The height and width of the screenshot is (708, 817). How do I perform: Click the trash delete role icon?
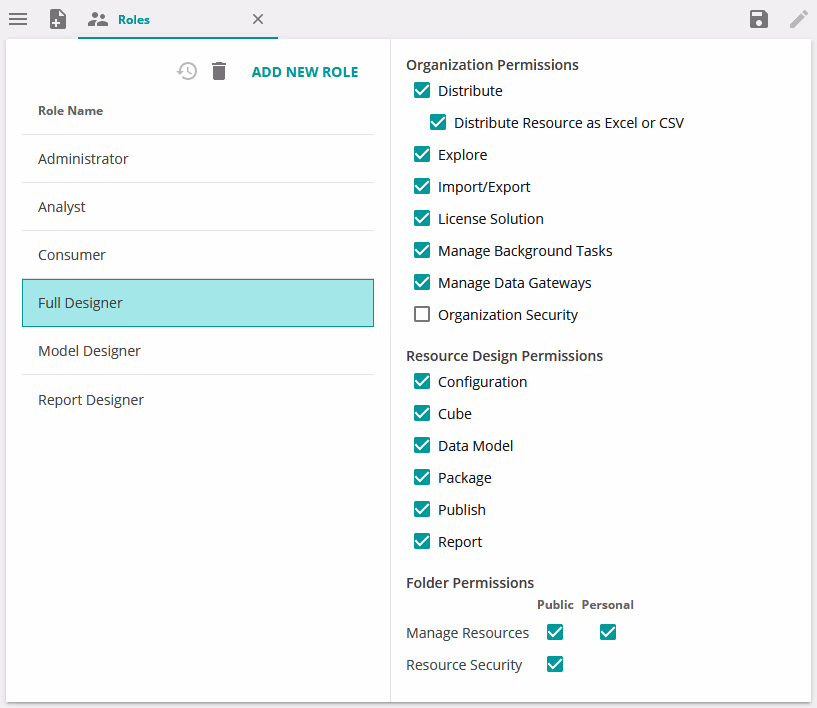(x=219, y=71)
